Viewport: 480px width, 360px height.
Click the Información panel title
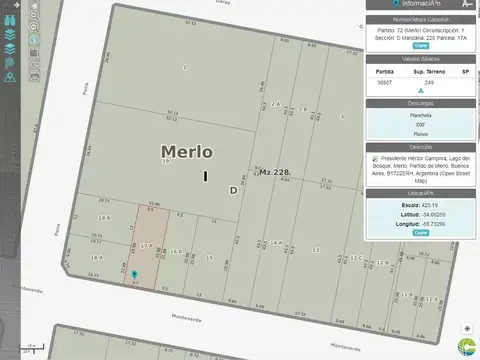coord(421,4)
